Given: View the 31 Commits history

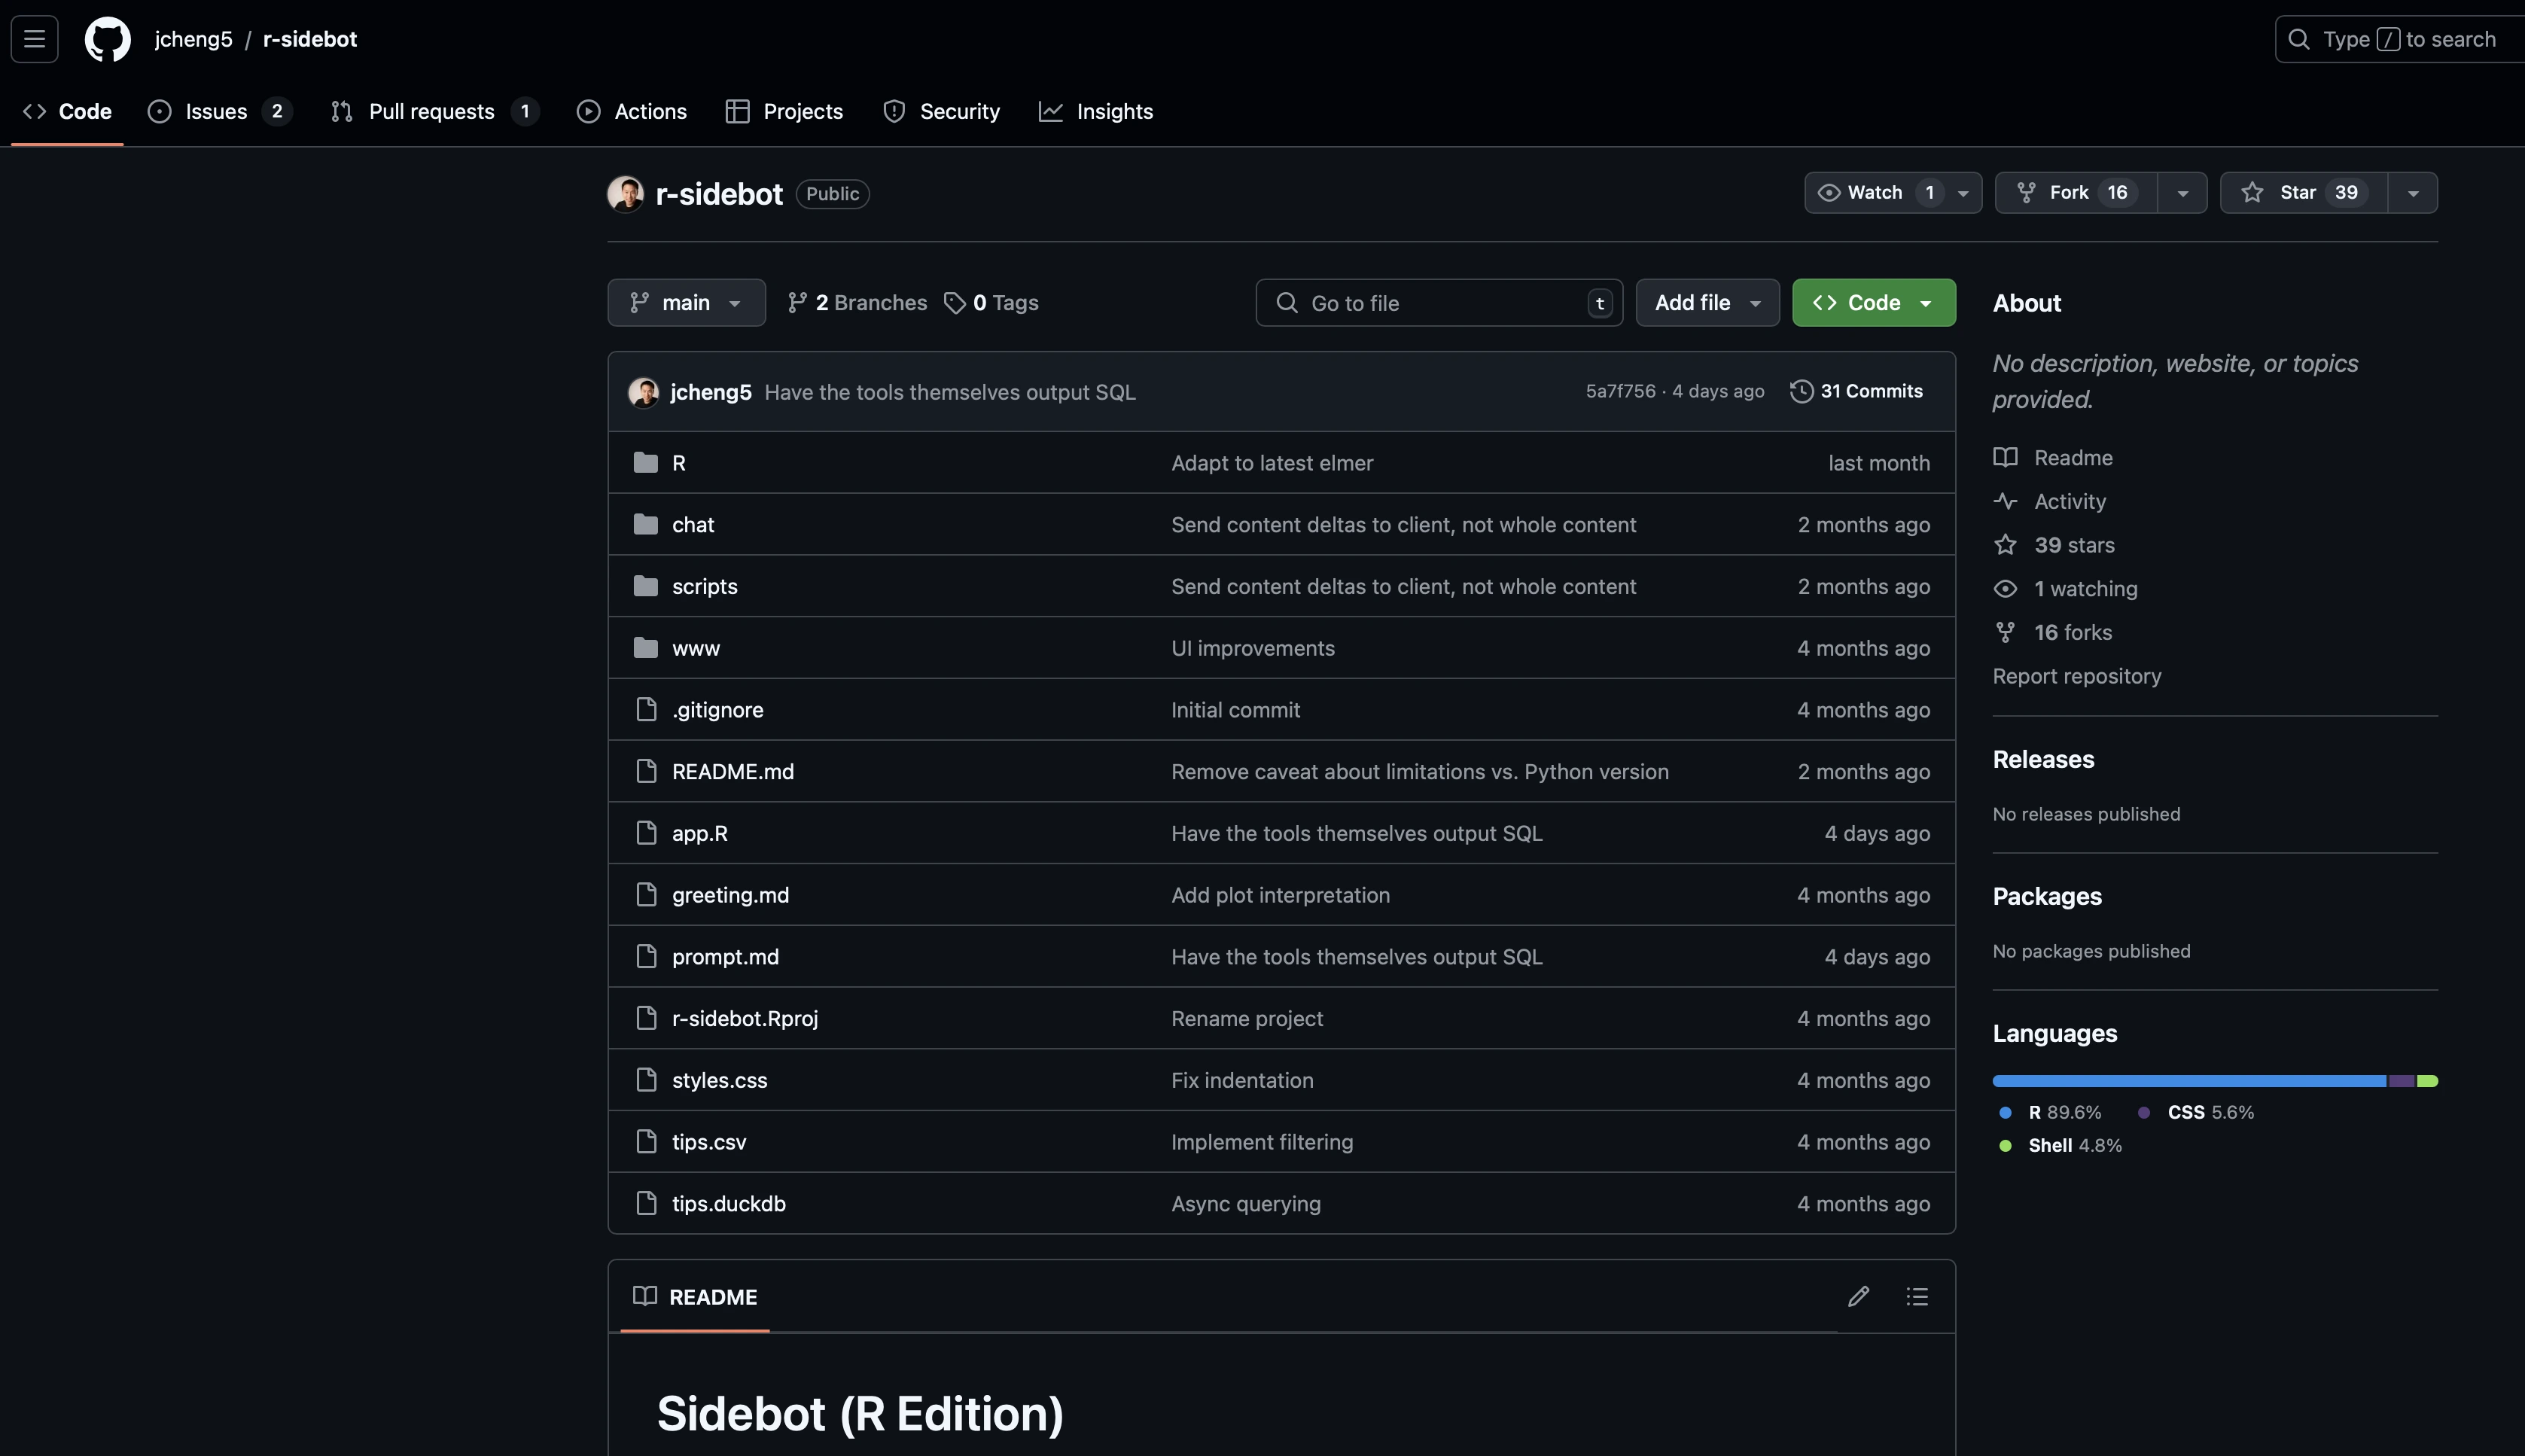Looking at the screenshot, I should click(1857, 391).
